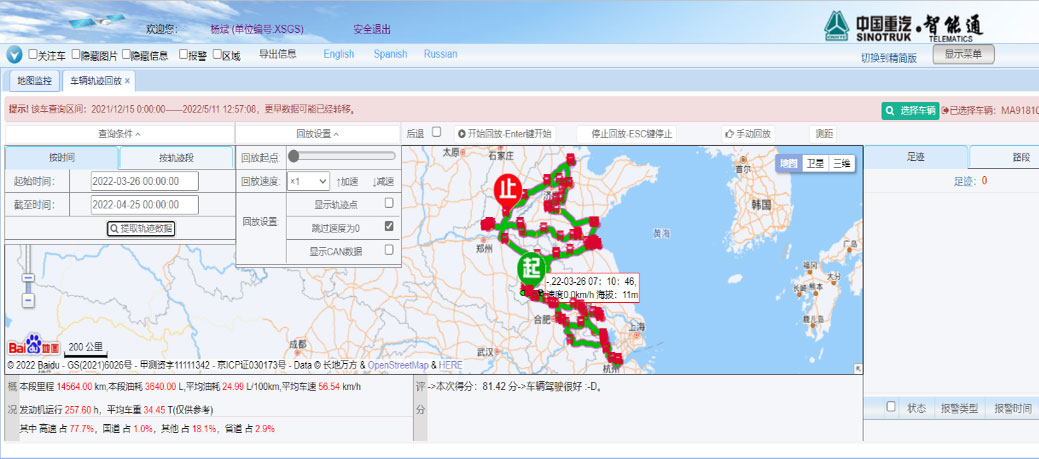
Task: Enable the 后退 checkbox
Action: (436, 132)
